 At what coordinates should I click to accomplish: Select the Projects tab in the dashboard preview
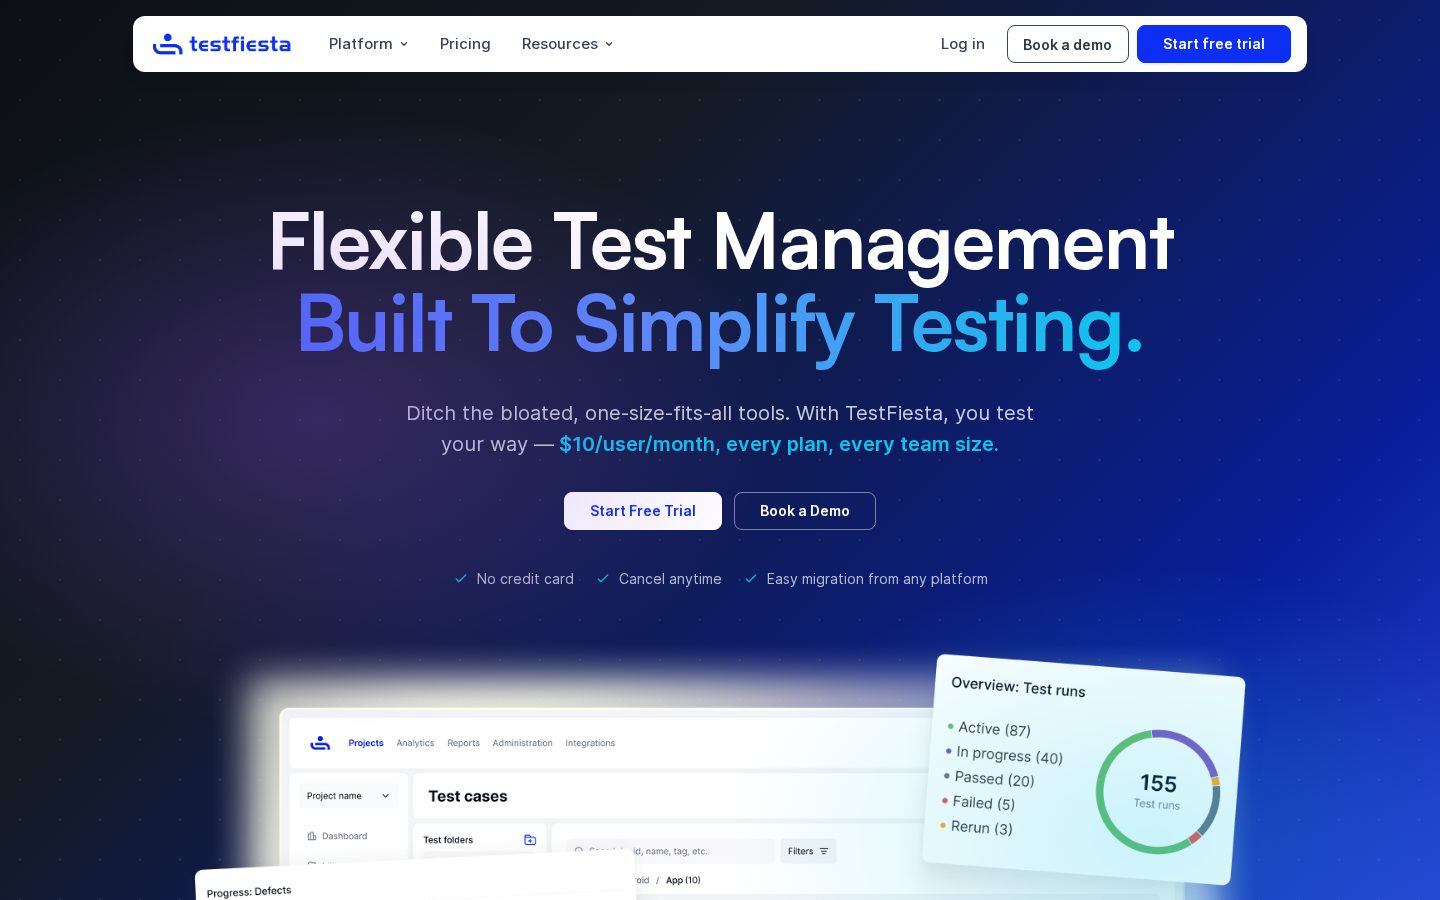(366, 743)
